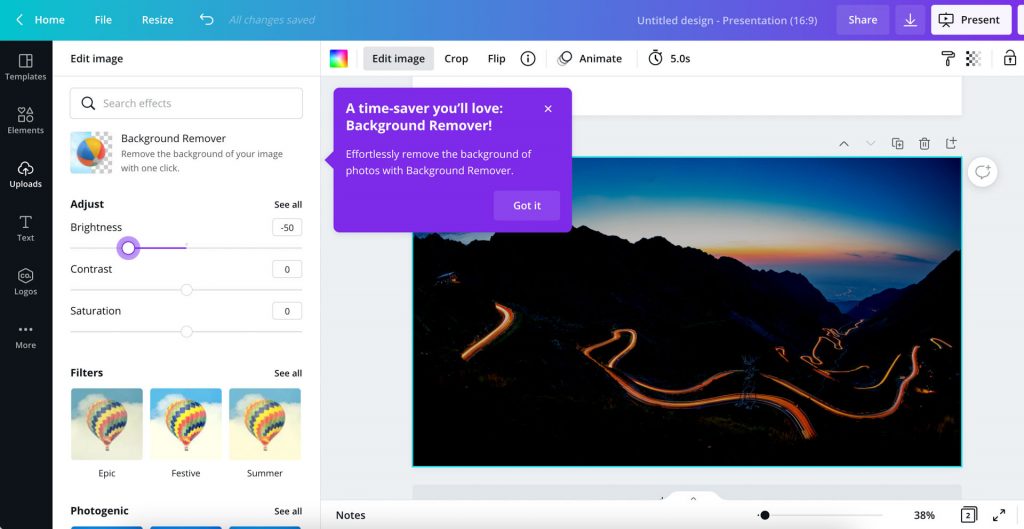Screen dimensions: 1024x529
Task: Click the undo arrow icon
Action: (x=206, y=20)
